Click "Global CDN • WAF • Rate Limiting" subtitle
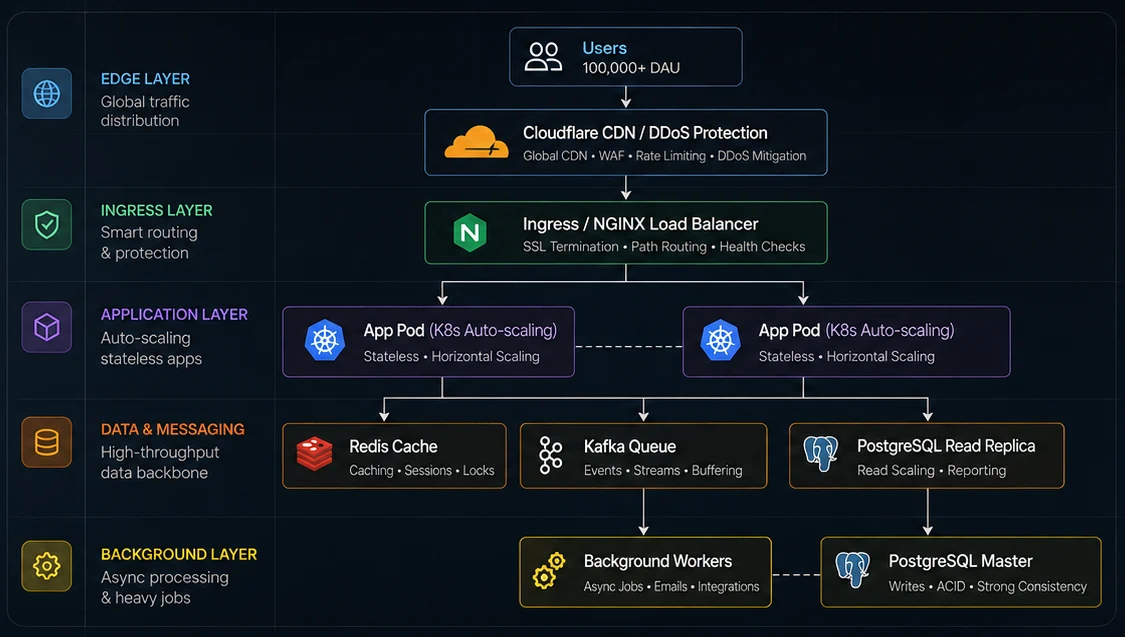The height and width of the screenshot is (637, 1125). (614, 156)
